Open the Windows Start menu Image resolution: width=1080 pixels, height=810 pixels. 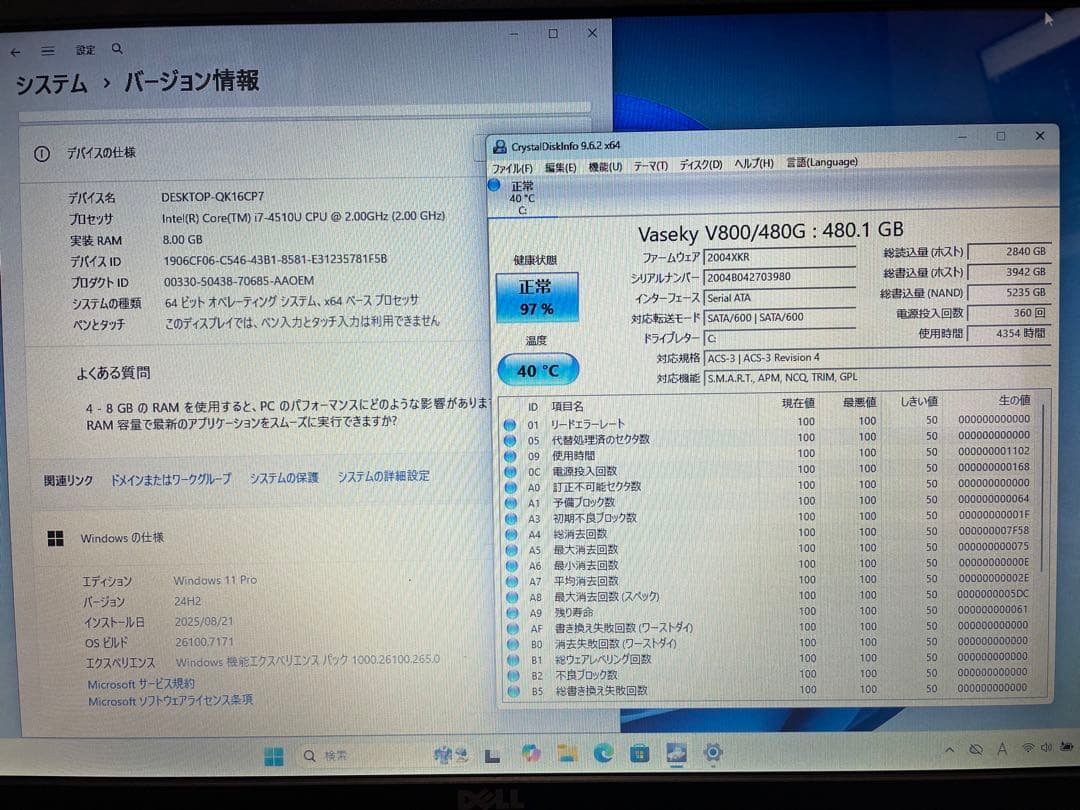[273, 756]
